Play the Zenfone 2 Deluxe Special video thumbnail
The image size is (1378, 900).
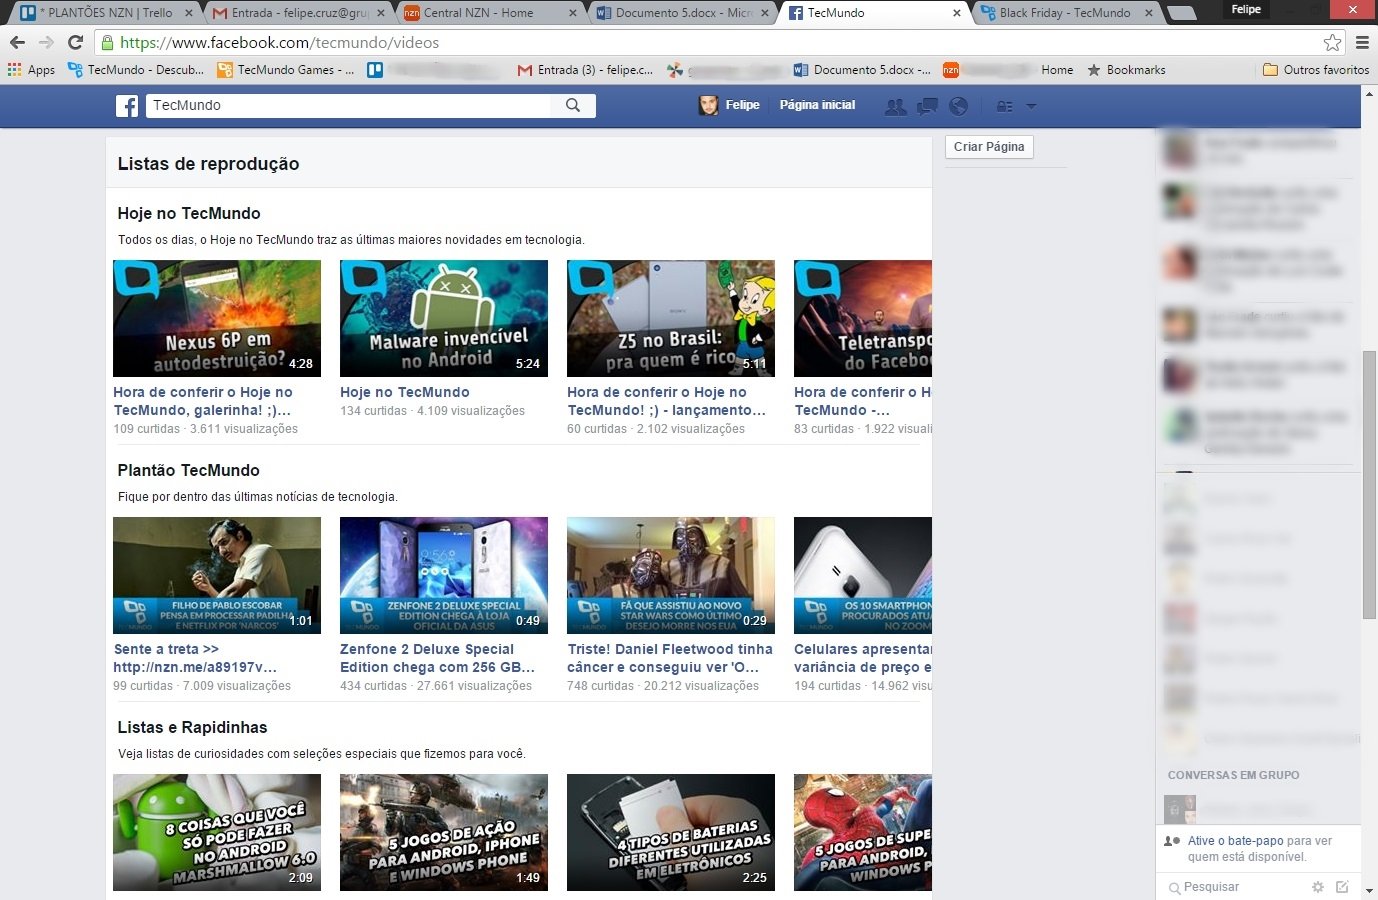click(x=444, y=575)
